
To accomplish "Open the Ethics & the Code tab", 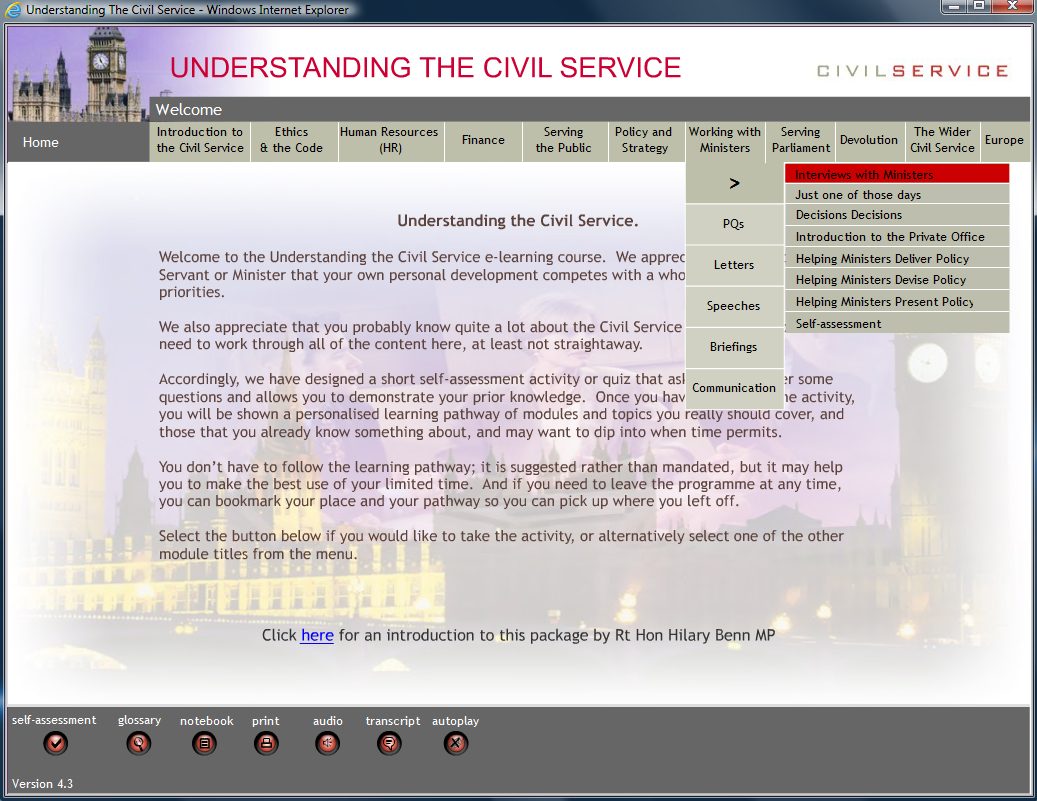I will click(292, 141).
